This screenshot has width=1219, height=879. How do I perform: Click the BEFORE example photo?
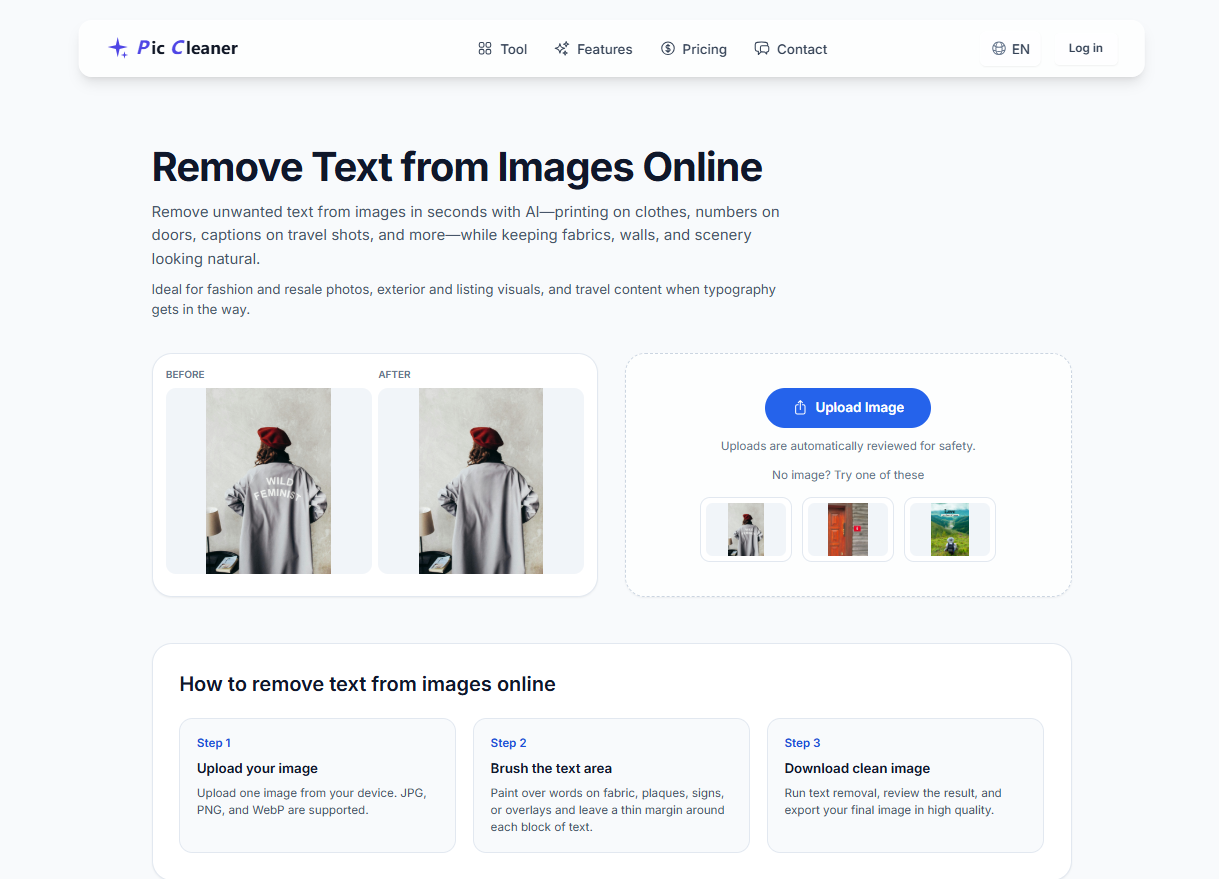tap(268, 481)
